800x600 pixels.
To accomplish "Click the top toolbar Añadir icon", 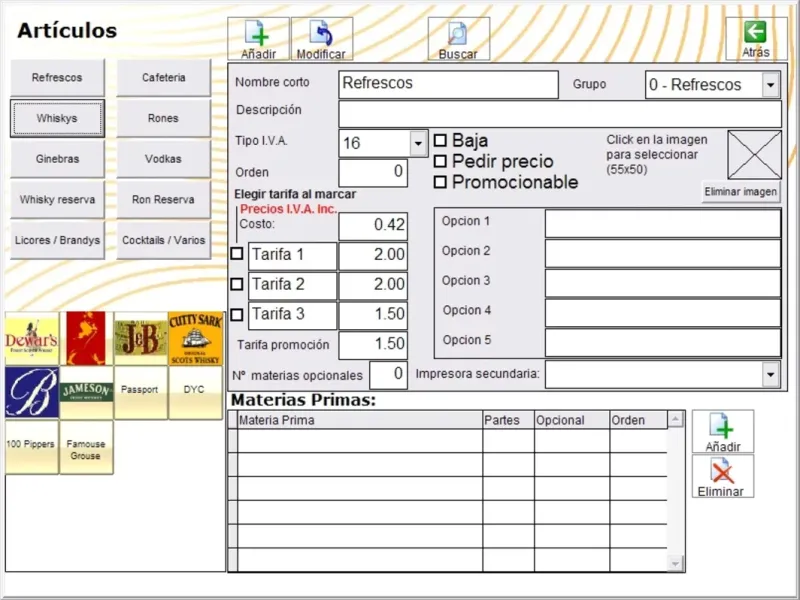I will click(x=258, y=39).
